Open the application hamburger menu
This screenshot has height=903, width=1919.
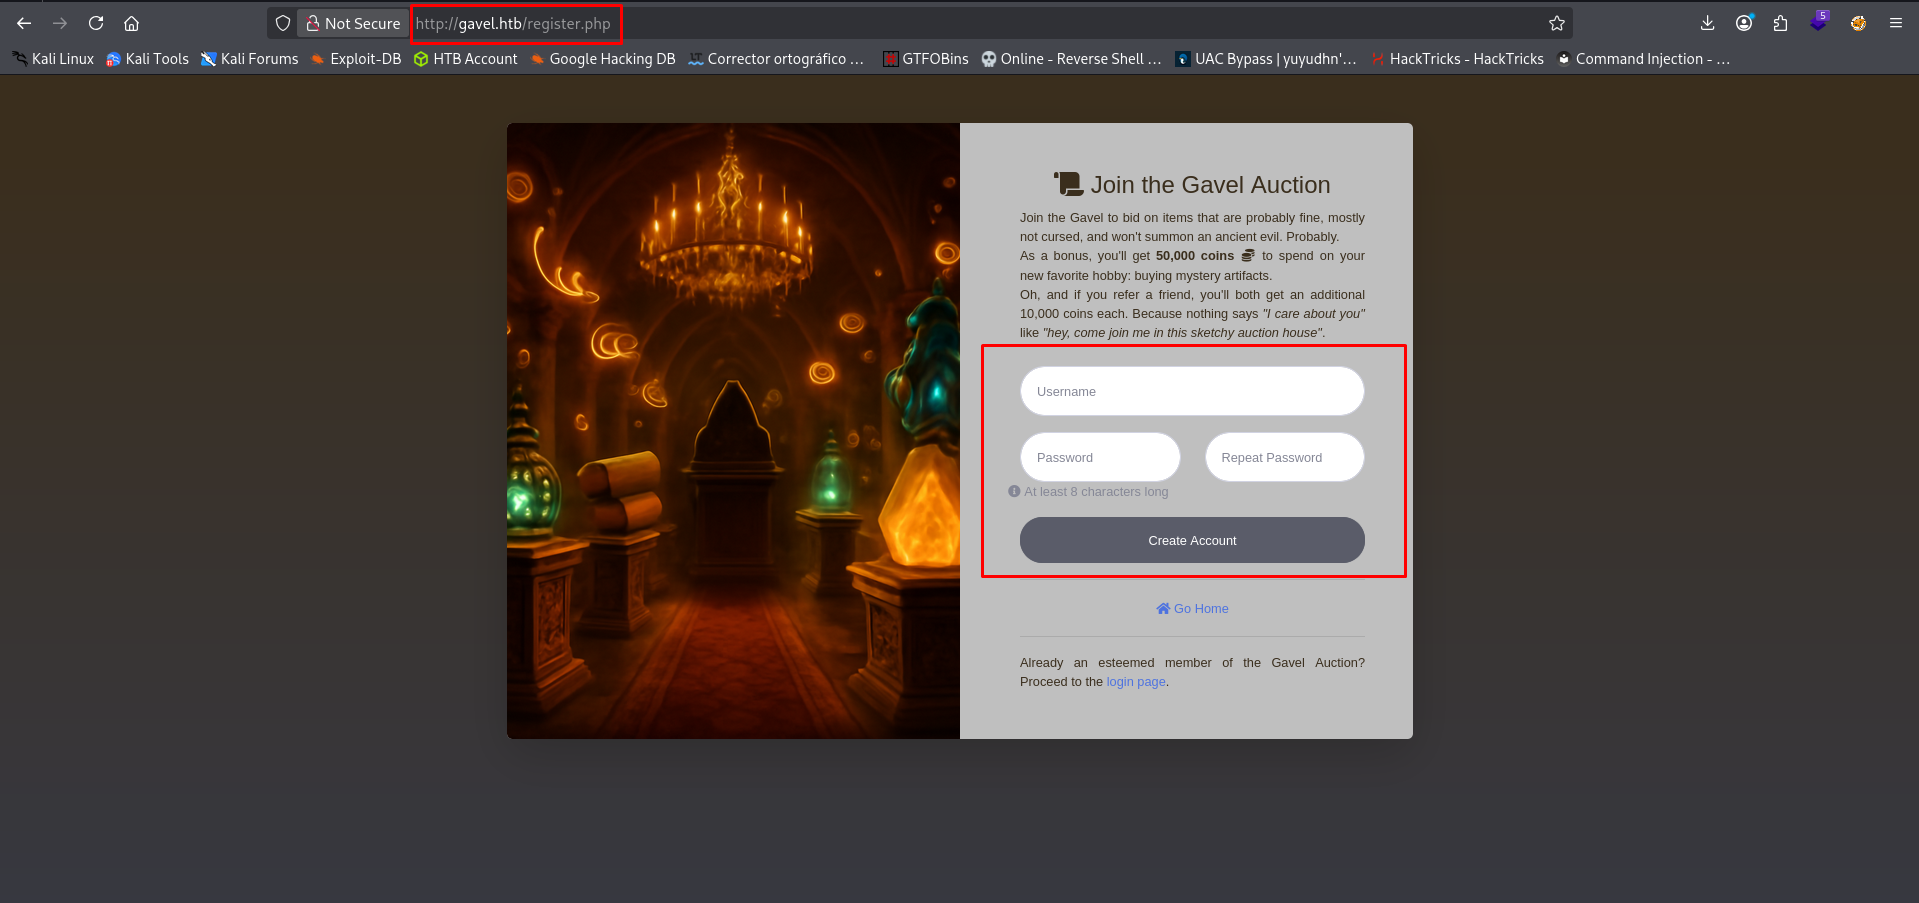(1895, 23)
